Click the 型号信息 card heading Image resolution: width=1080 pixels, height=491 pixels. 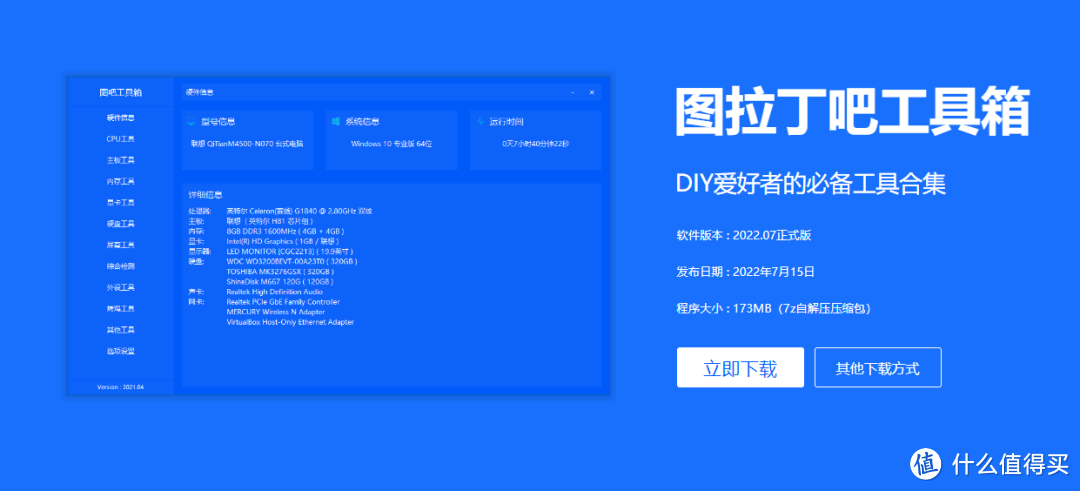[218, 122]
